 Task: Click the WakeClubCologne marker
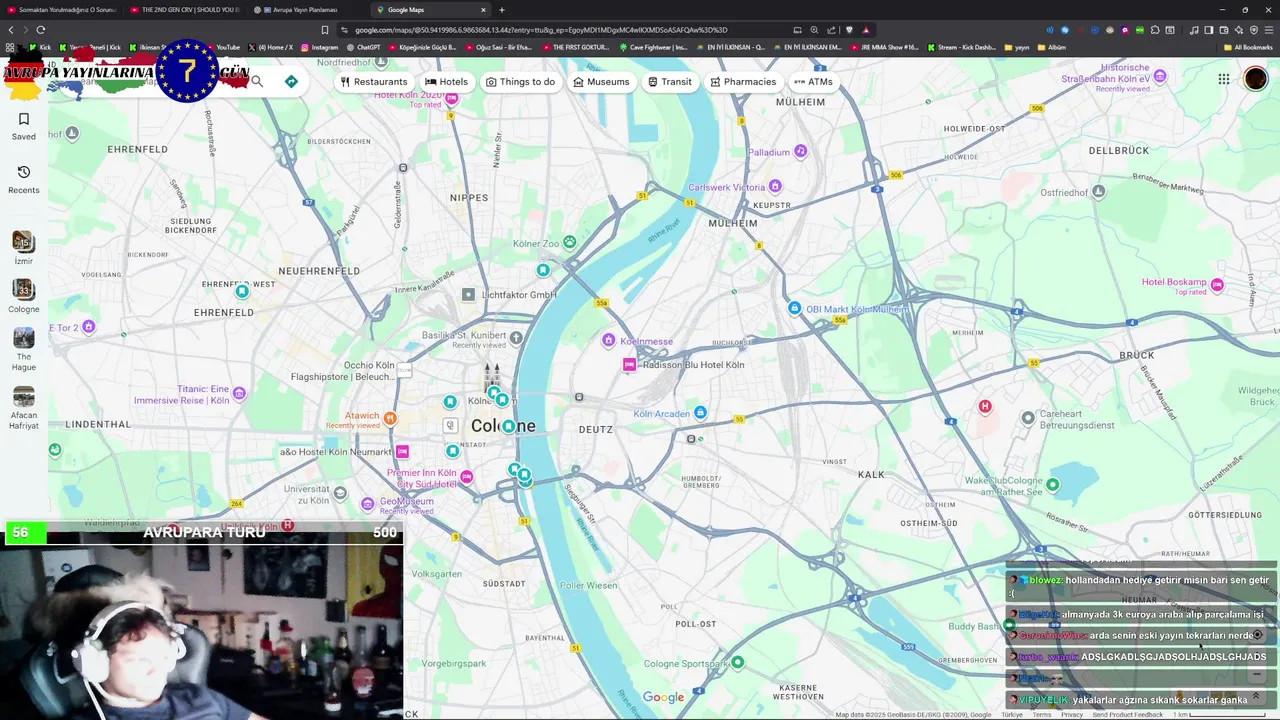click(1052, 485)
